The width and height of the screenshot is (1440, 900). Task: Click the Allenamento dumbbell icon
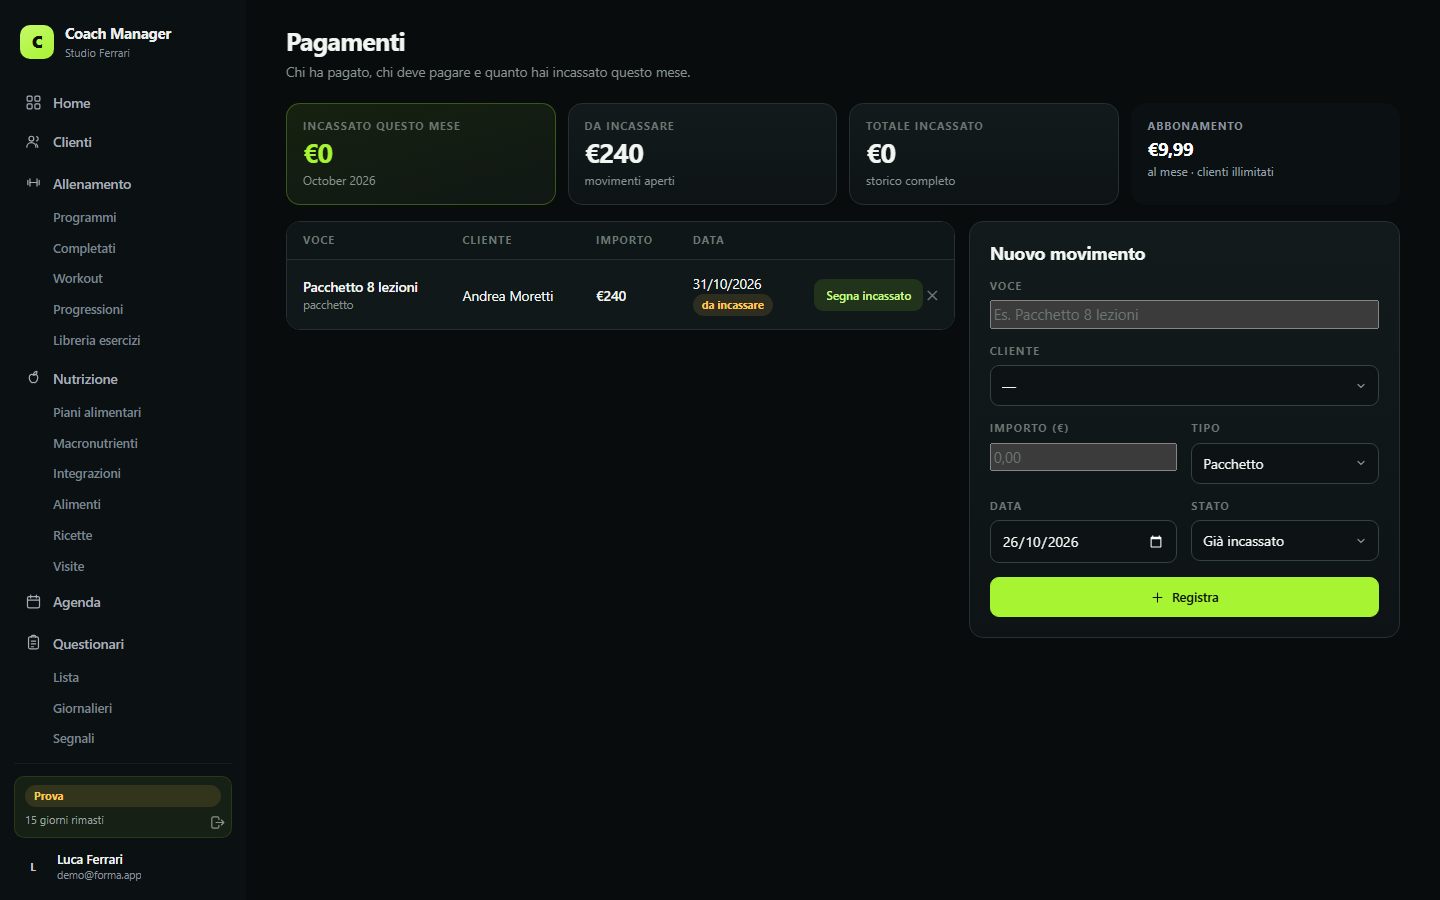click(33, 183)
